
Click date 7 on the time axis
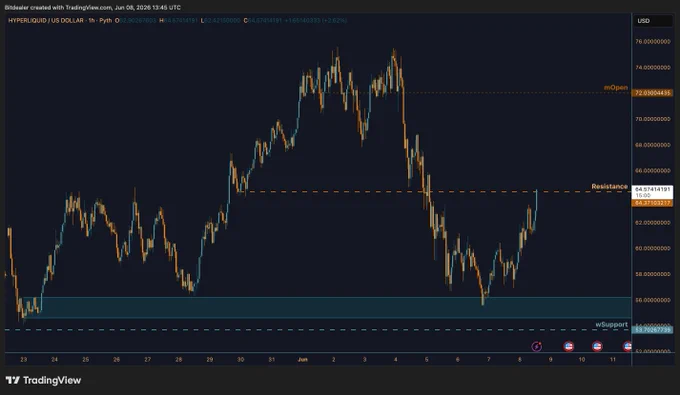point(489,359)
